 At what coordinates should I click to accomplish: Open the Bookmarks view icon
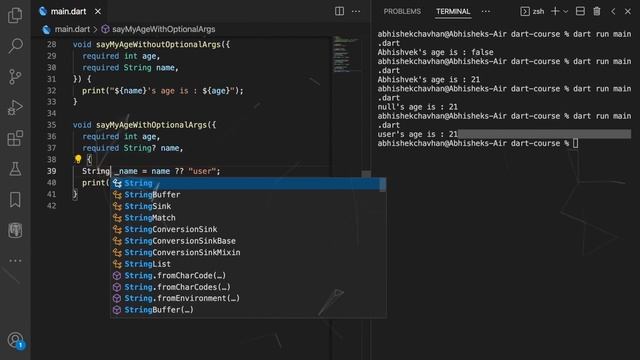15,200
